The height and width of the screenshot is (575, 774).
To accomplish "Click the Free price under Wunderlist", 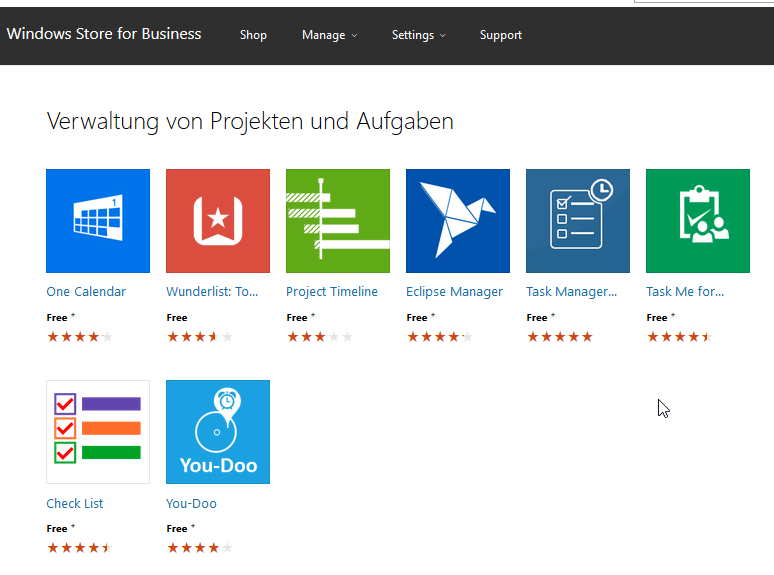I will pyautogui.click(x=177, y=318).
